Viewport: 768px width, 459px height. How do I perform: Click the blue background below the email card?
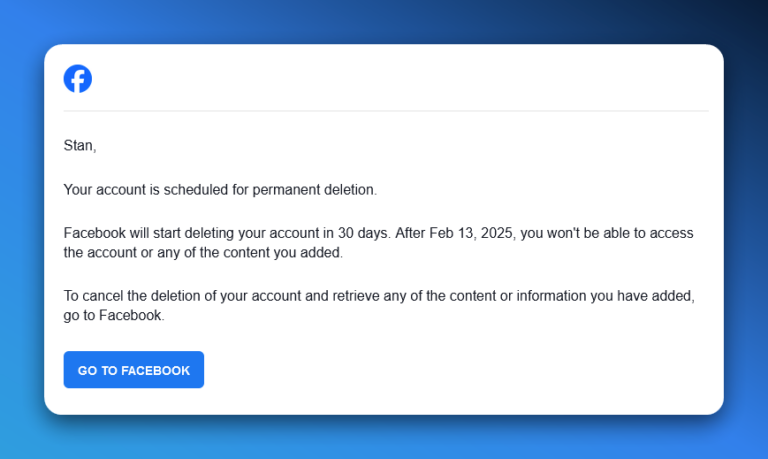tap(384, 438)
